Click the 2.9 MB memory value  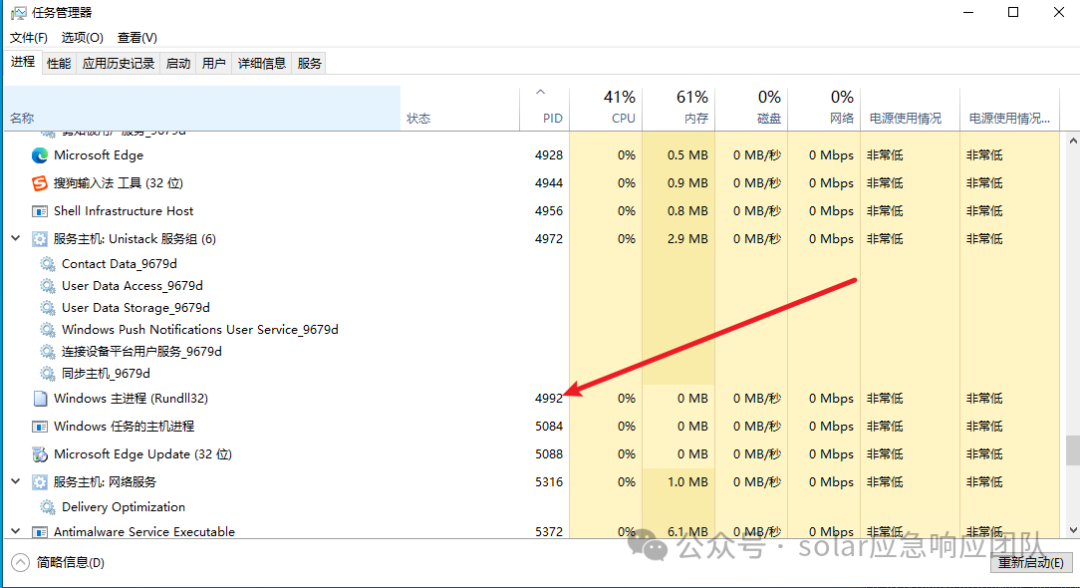click(687, 239)
